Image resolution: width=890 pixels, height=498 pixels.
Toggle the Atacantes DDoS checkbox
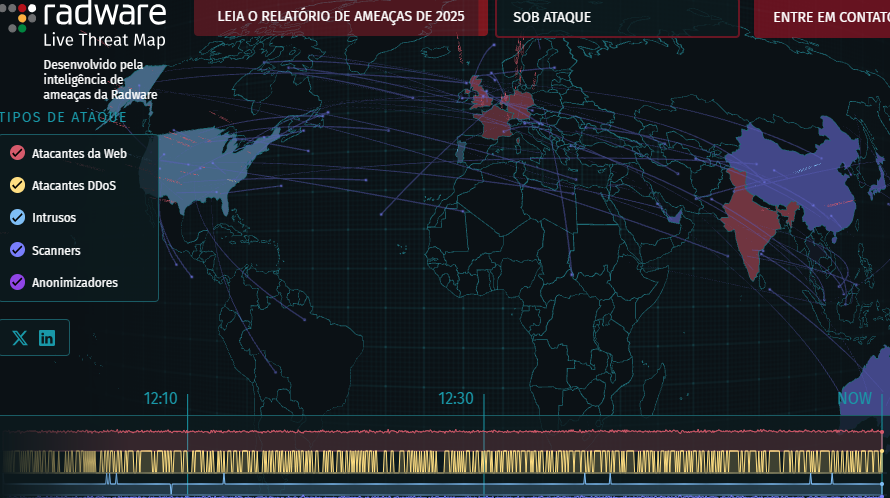click(18, 185)
